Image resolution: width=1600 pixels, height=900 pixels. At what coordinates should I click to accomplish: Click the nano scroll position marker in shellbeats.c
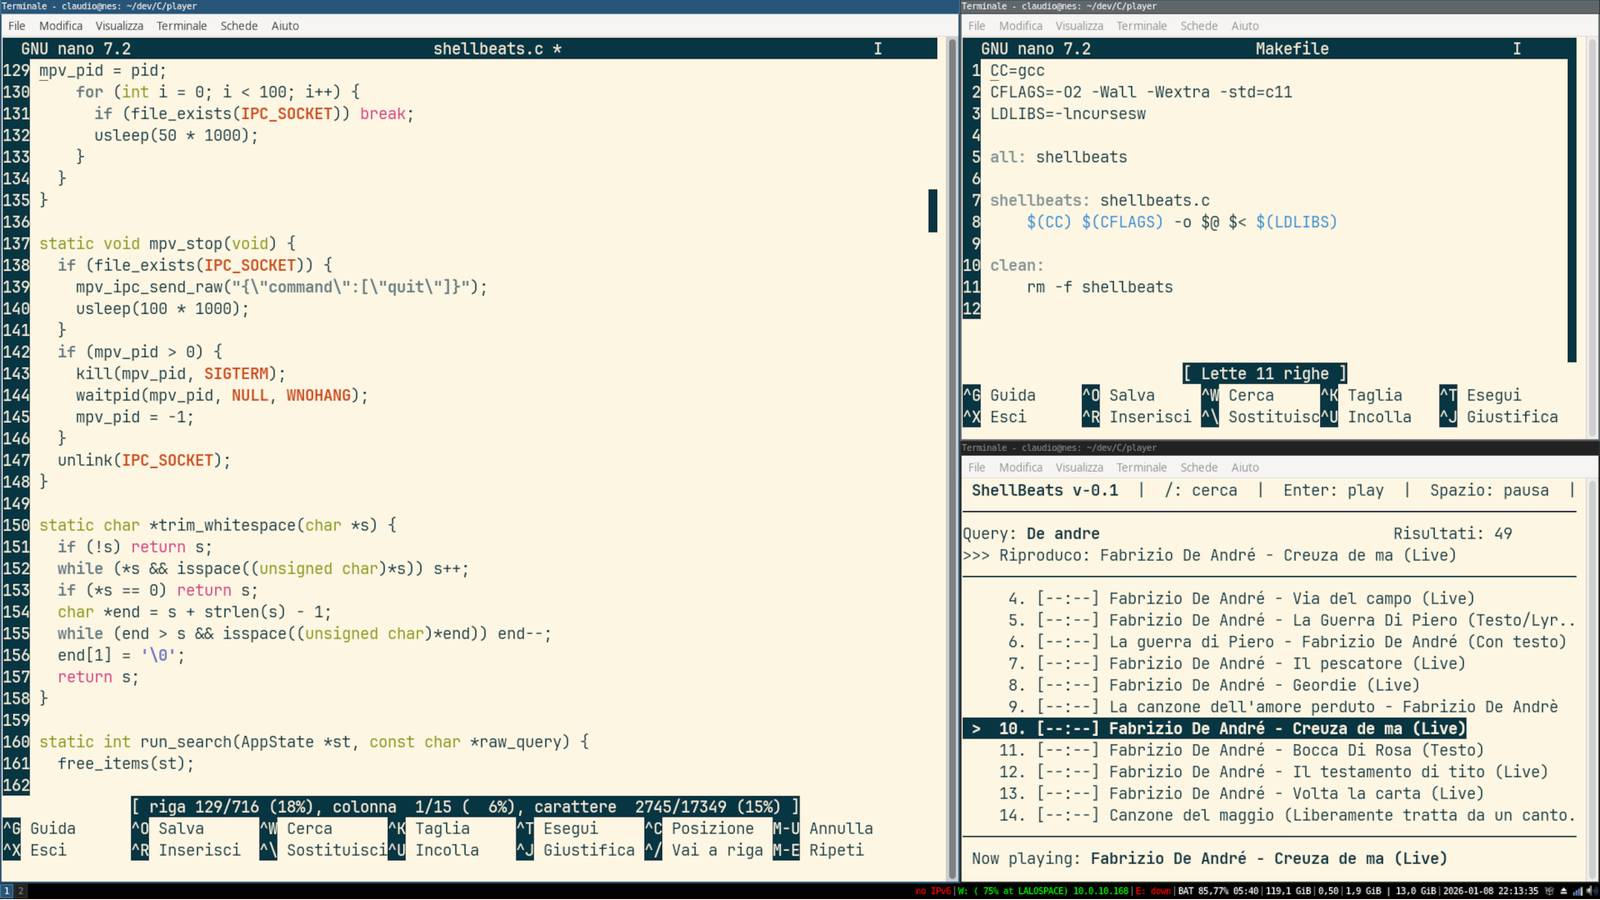[933, 211]
